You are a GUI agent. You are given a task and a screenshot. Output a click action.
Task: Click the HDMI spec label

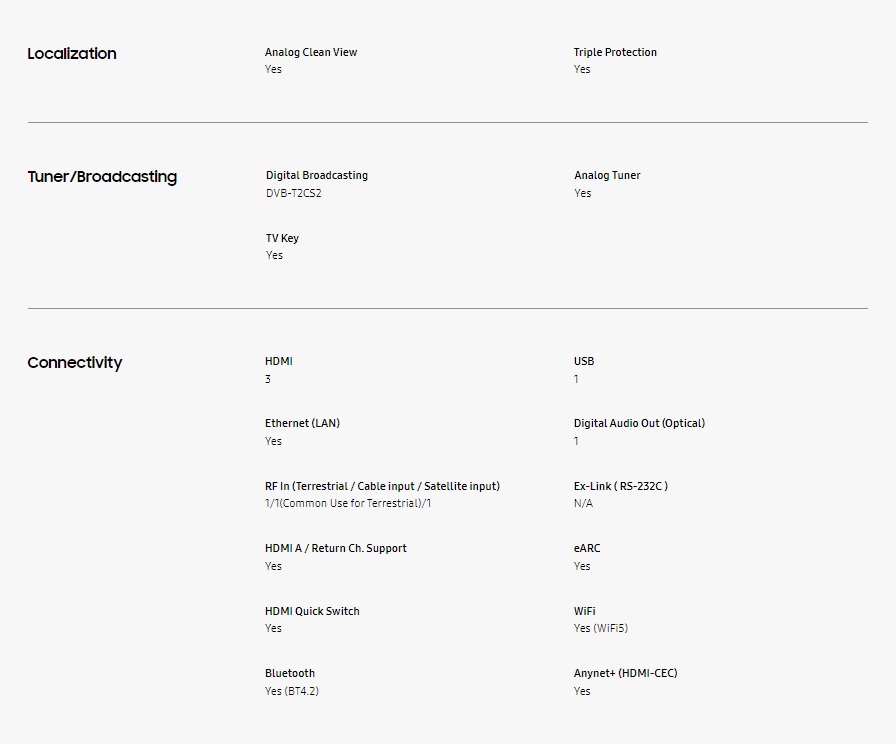279,361
